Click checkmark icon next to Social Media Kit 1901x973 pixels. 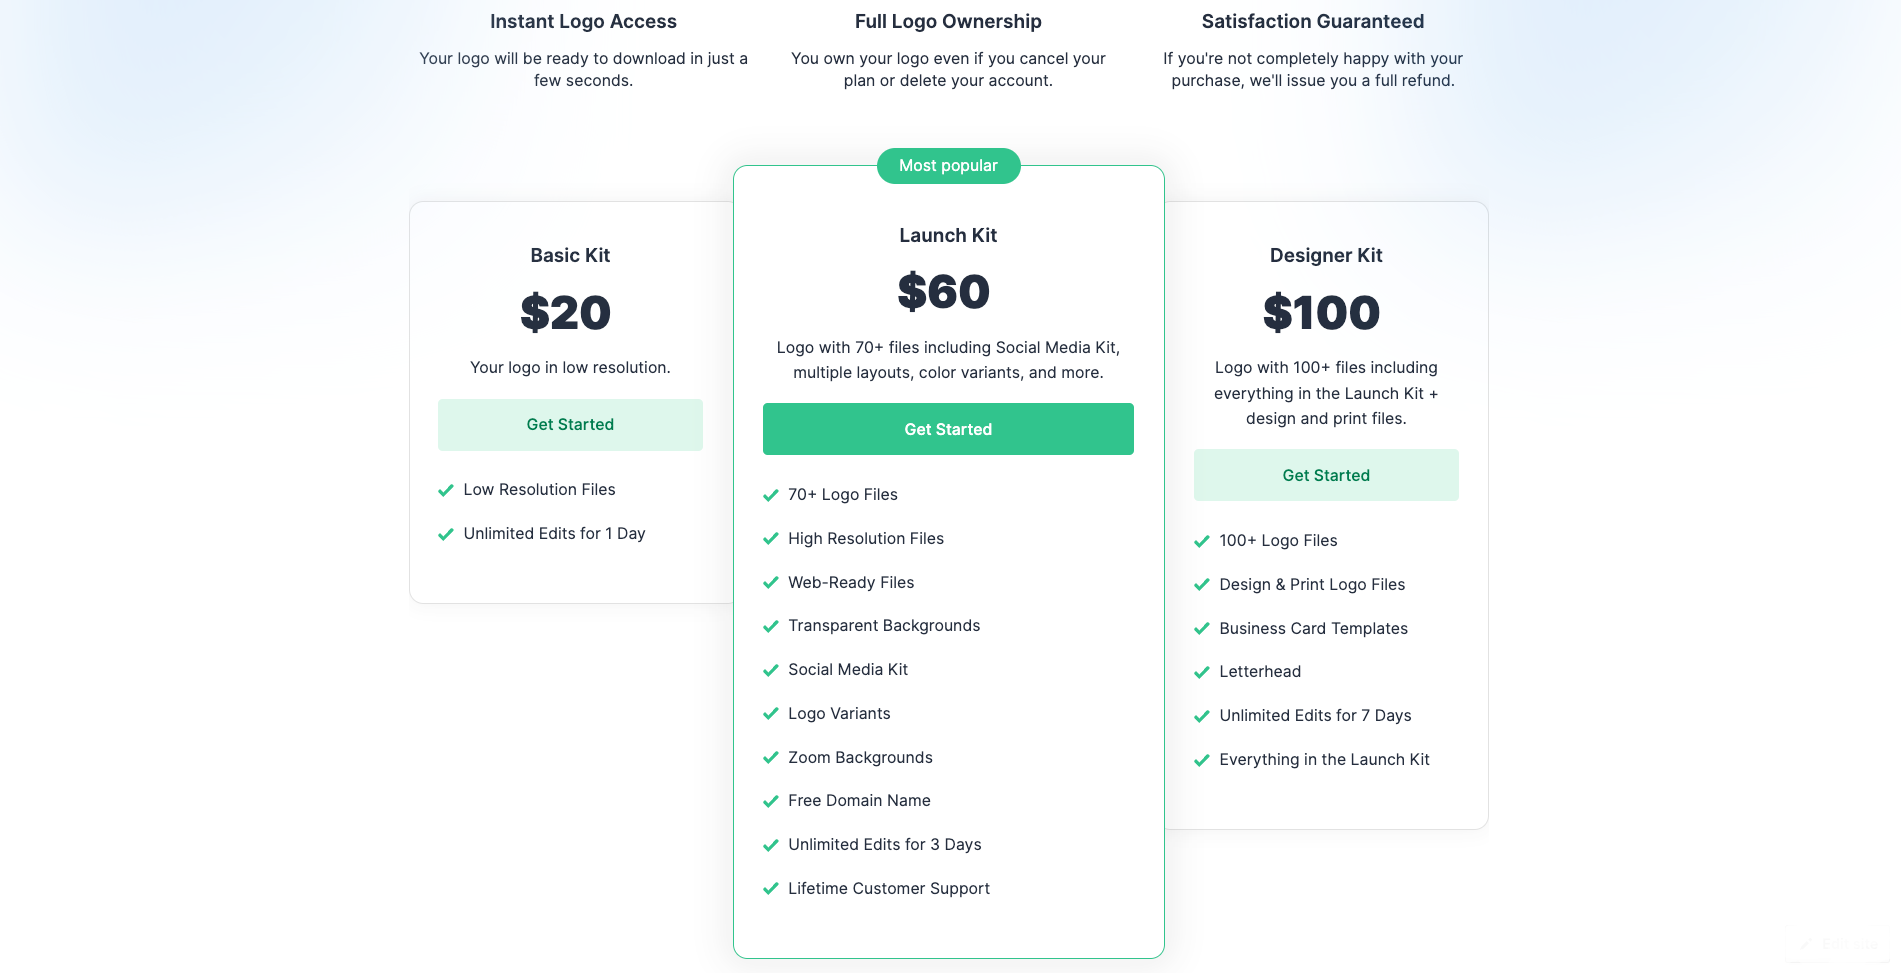(x=771, y=670)
